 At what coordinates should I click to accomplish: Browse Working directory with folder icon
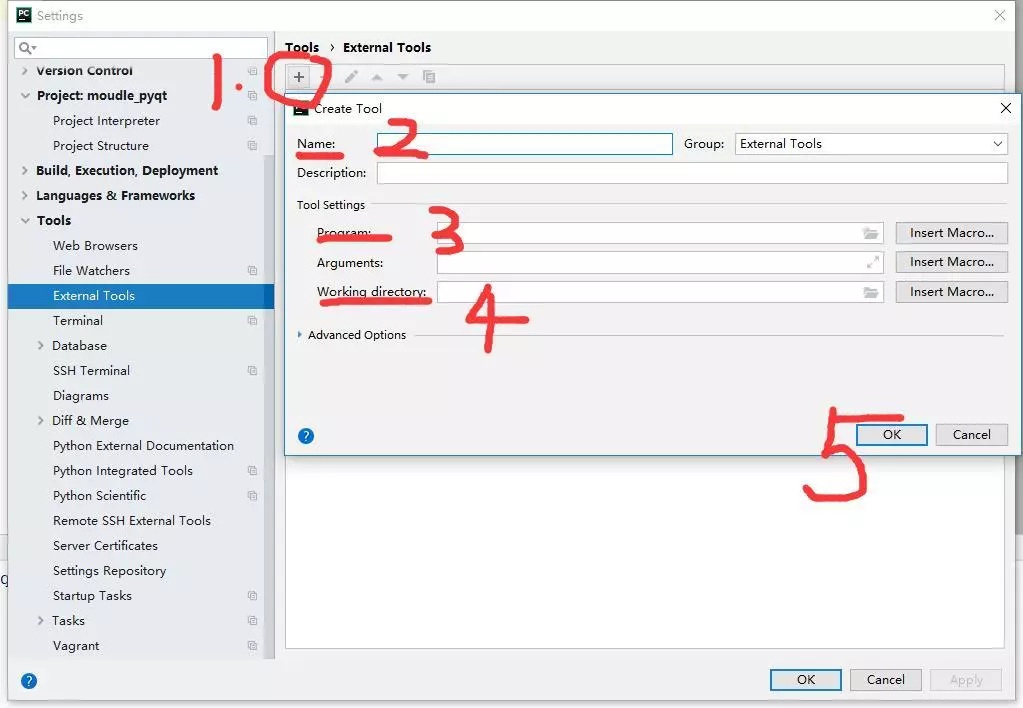tap(870, 292)
